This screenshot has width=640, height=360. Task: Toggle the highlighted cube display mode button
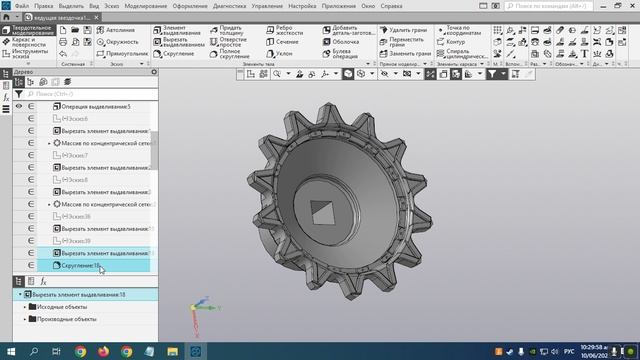coord(348,74)
